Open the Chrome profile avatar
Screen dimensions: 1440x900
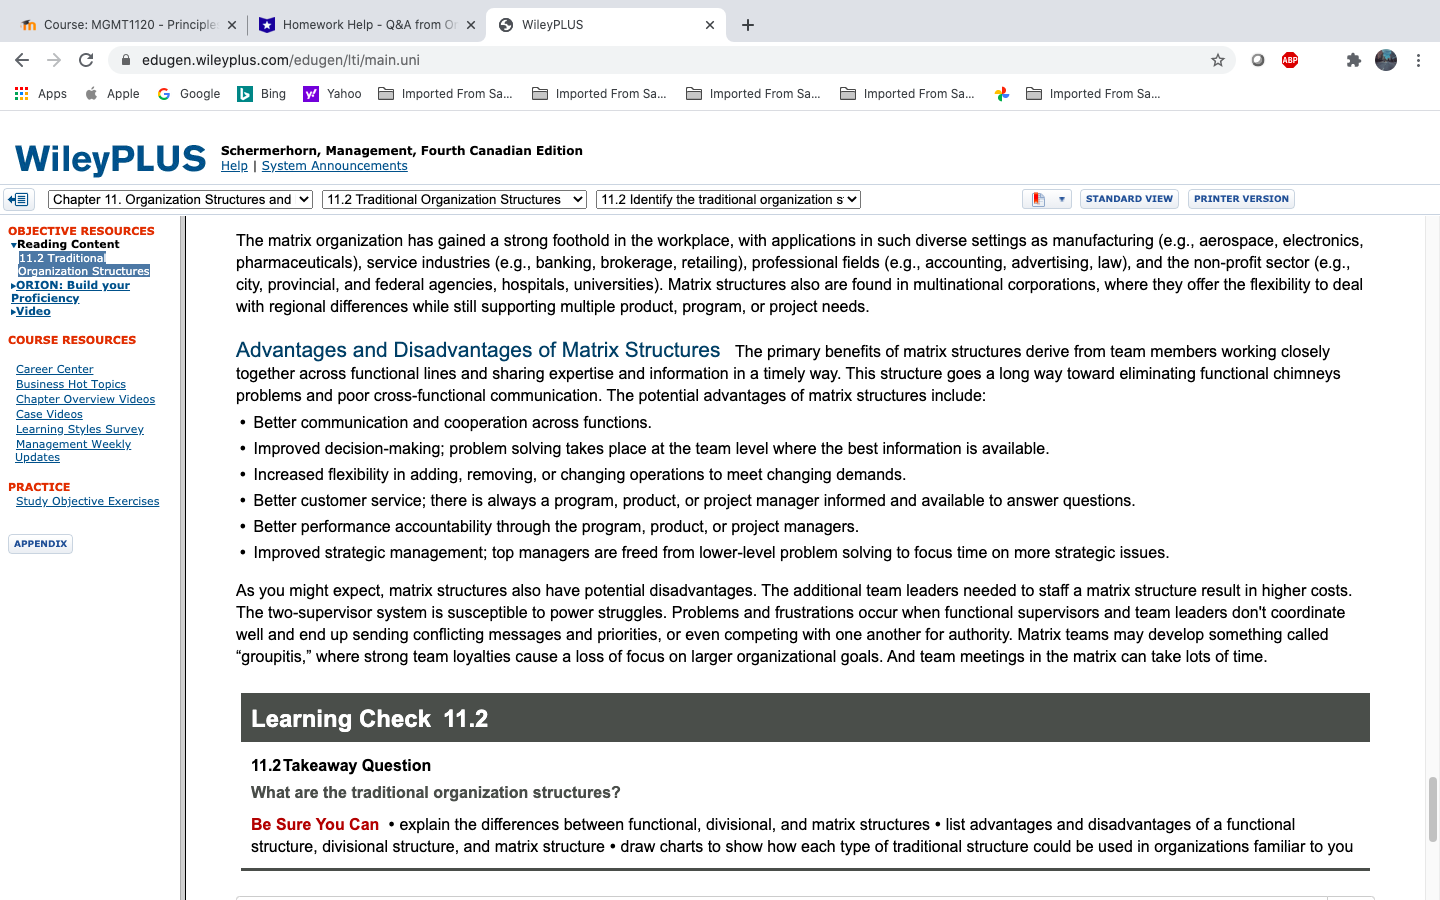pos(1386,60)
